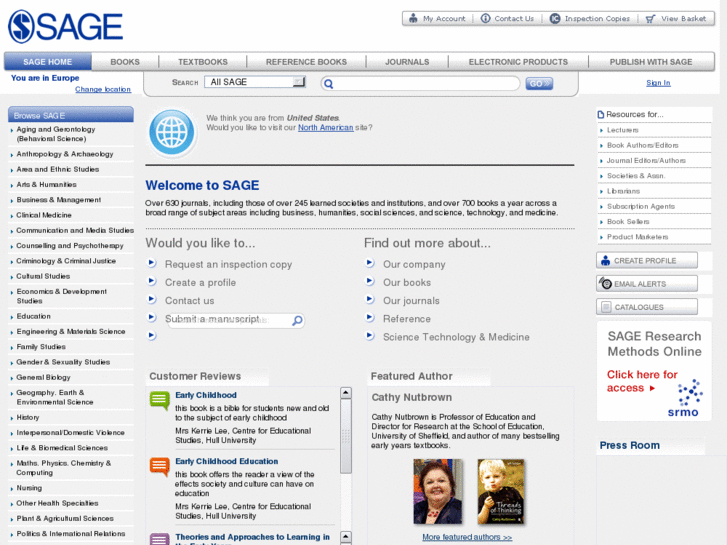Click the SAGE logo
Screen dimensions: 727x545
click(x=65, y=28)
